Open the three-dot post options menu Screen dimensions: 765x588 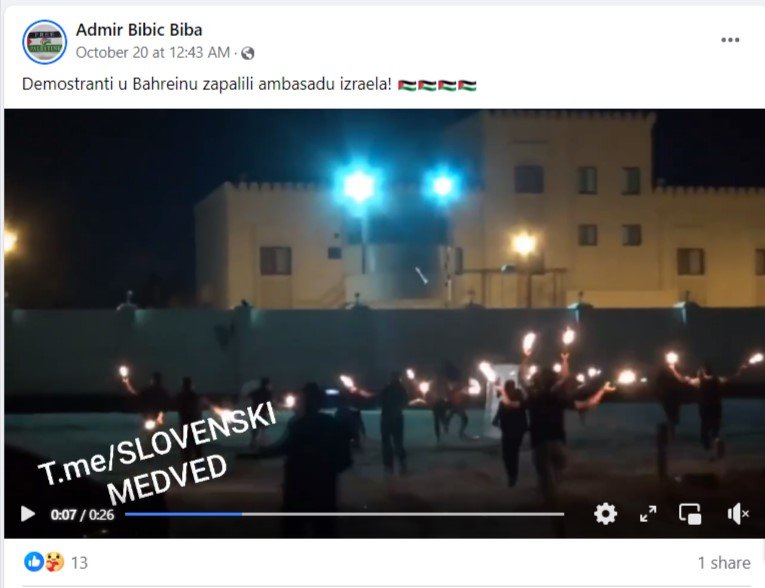730,40
